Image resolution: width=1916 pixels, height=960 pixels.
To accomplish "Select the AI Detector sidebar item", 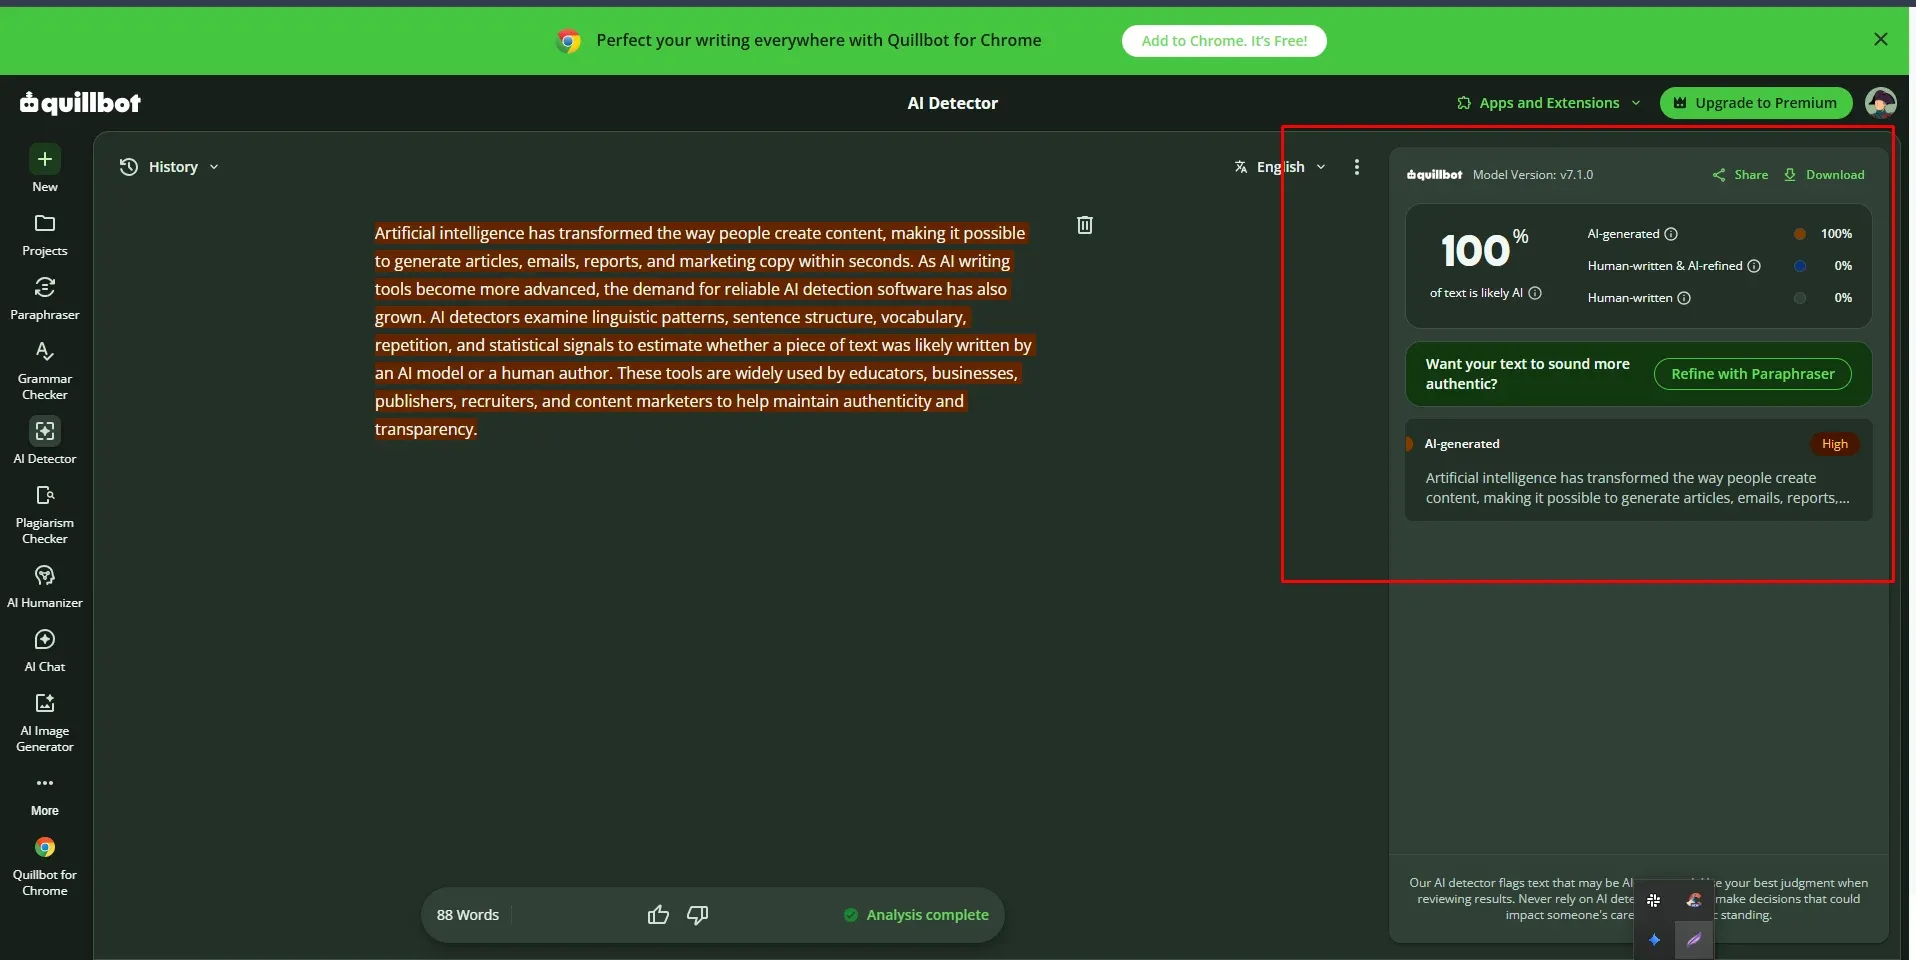I will tap(45, 440).
